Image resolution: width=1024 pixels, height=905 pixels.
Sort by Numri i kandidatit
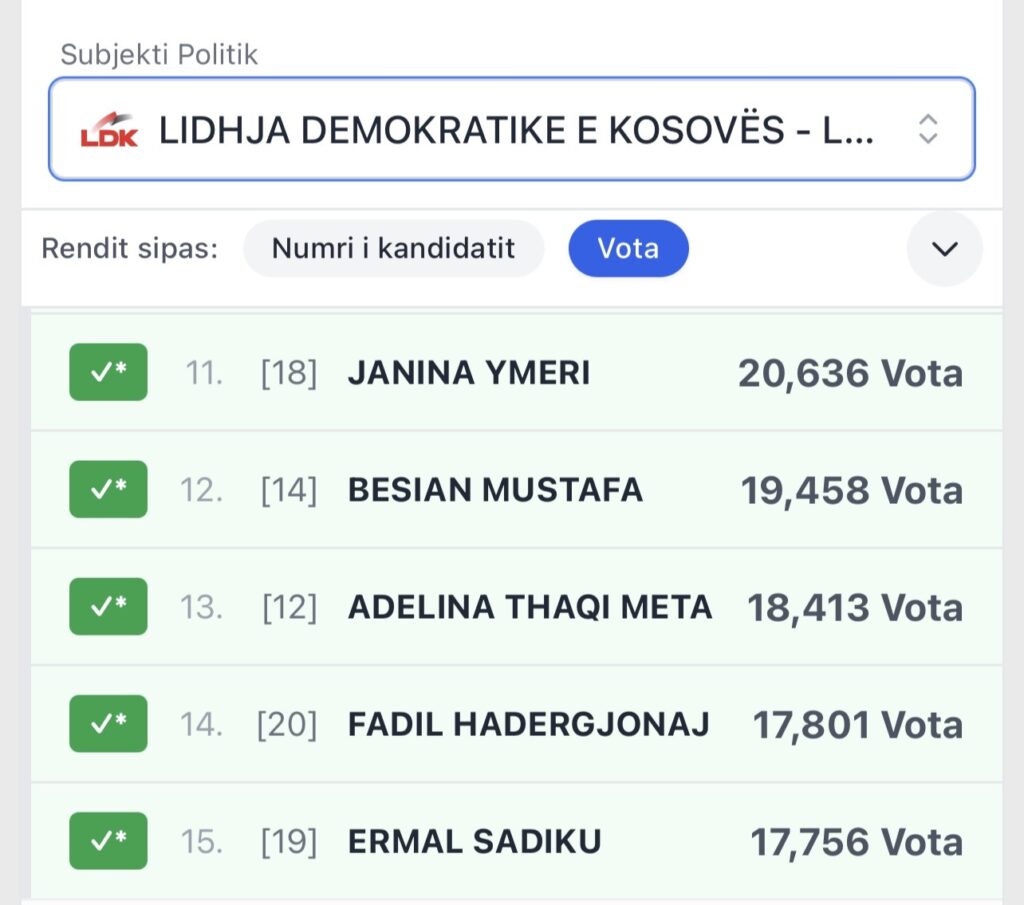point(393,248)
